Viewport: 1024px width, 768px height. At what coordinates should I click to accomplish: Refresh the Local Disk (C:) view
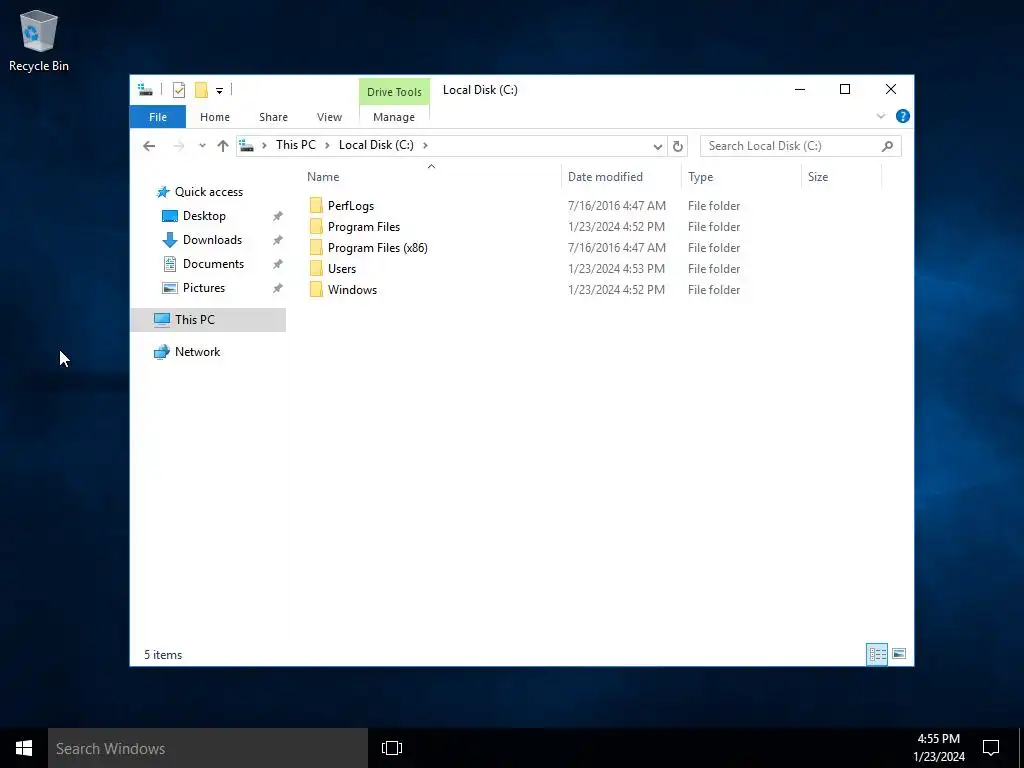678,146
